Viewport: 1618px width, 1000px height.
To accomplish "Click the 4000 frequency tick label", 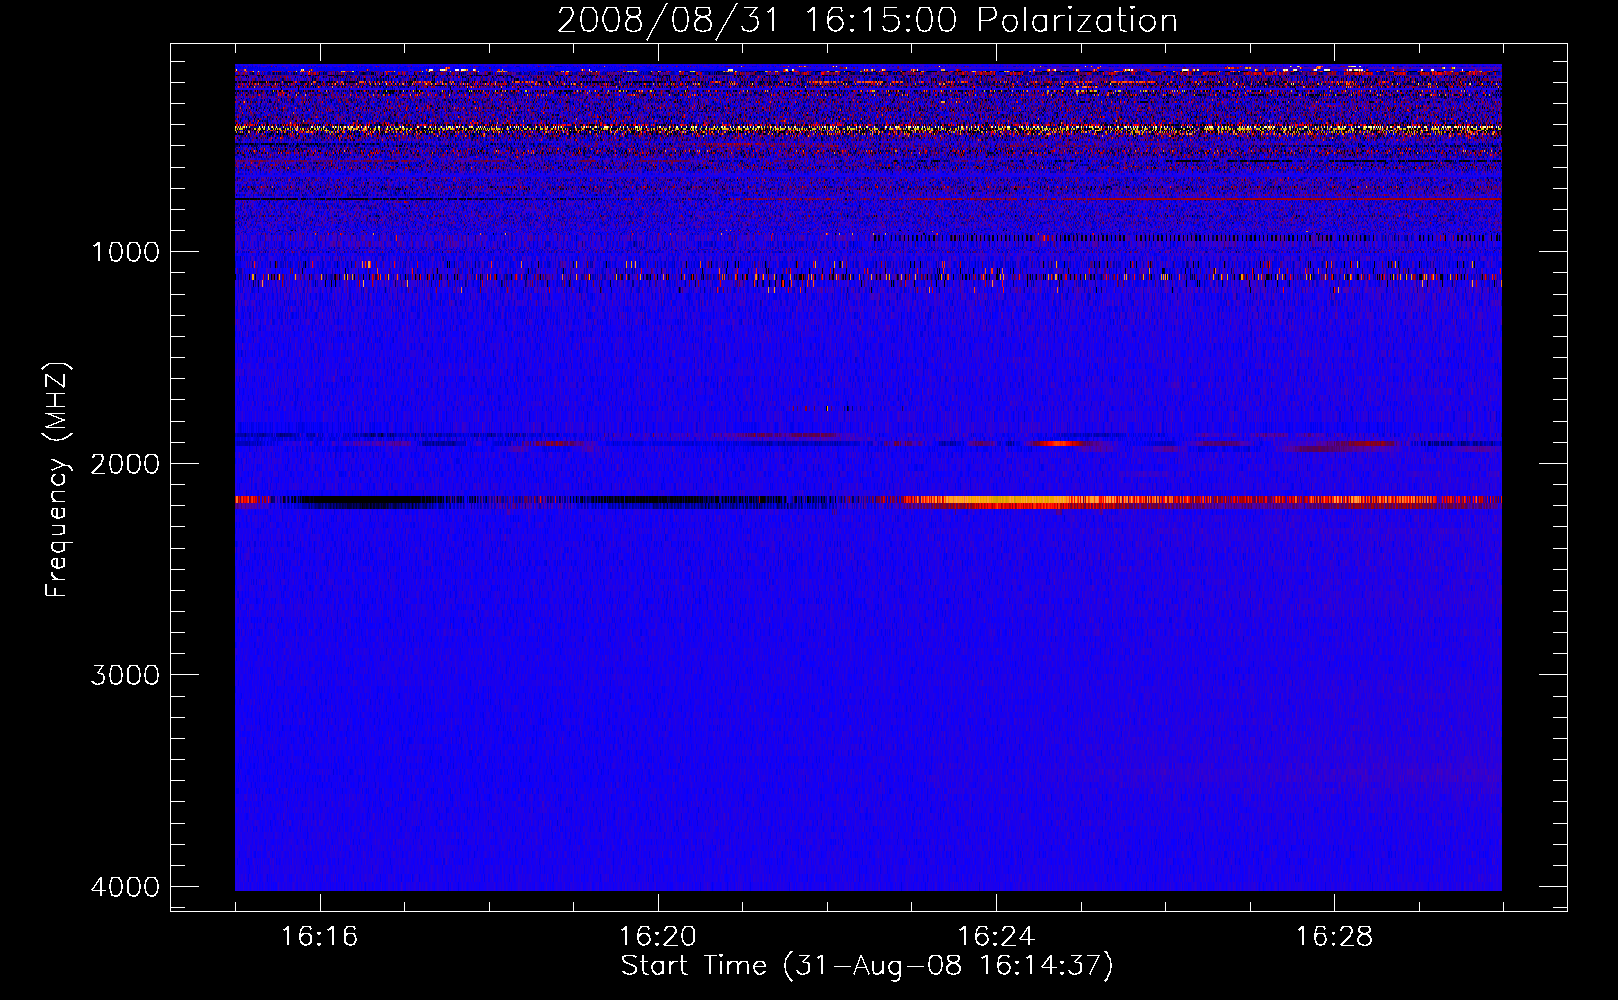I will [x=125, y=886].
